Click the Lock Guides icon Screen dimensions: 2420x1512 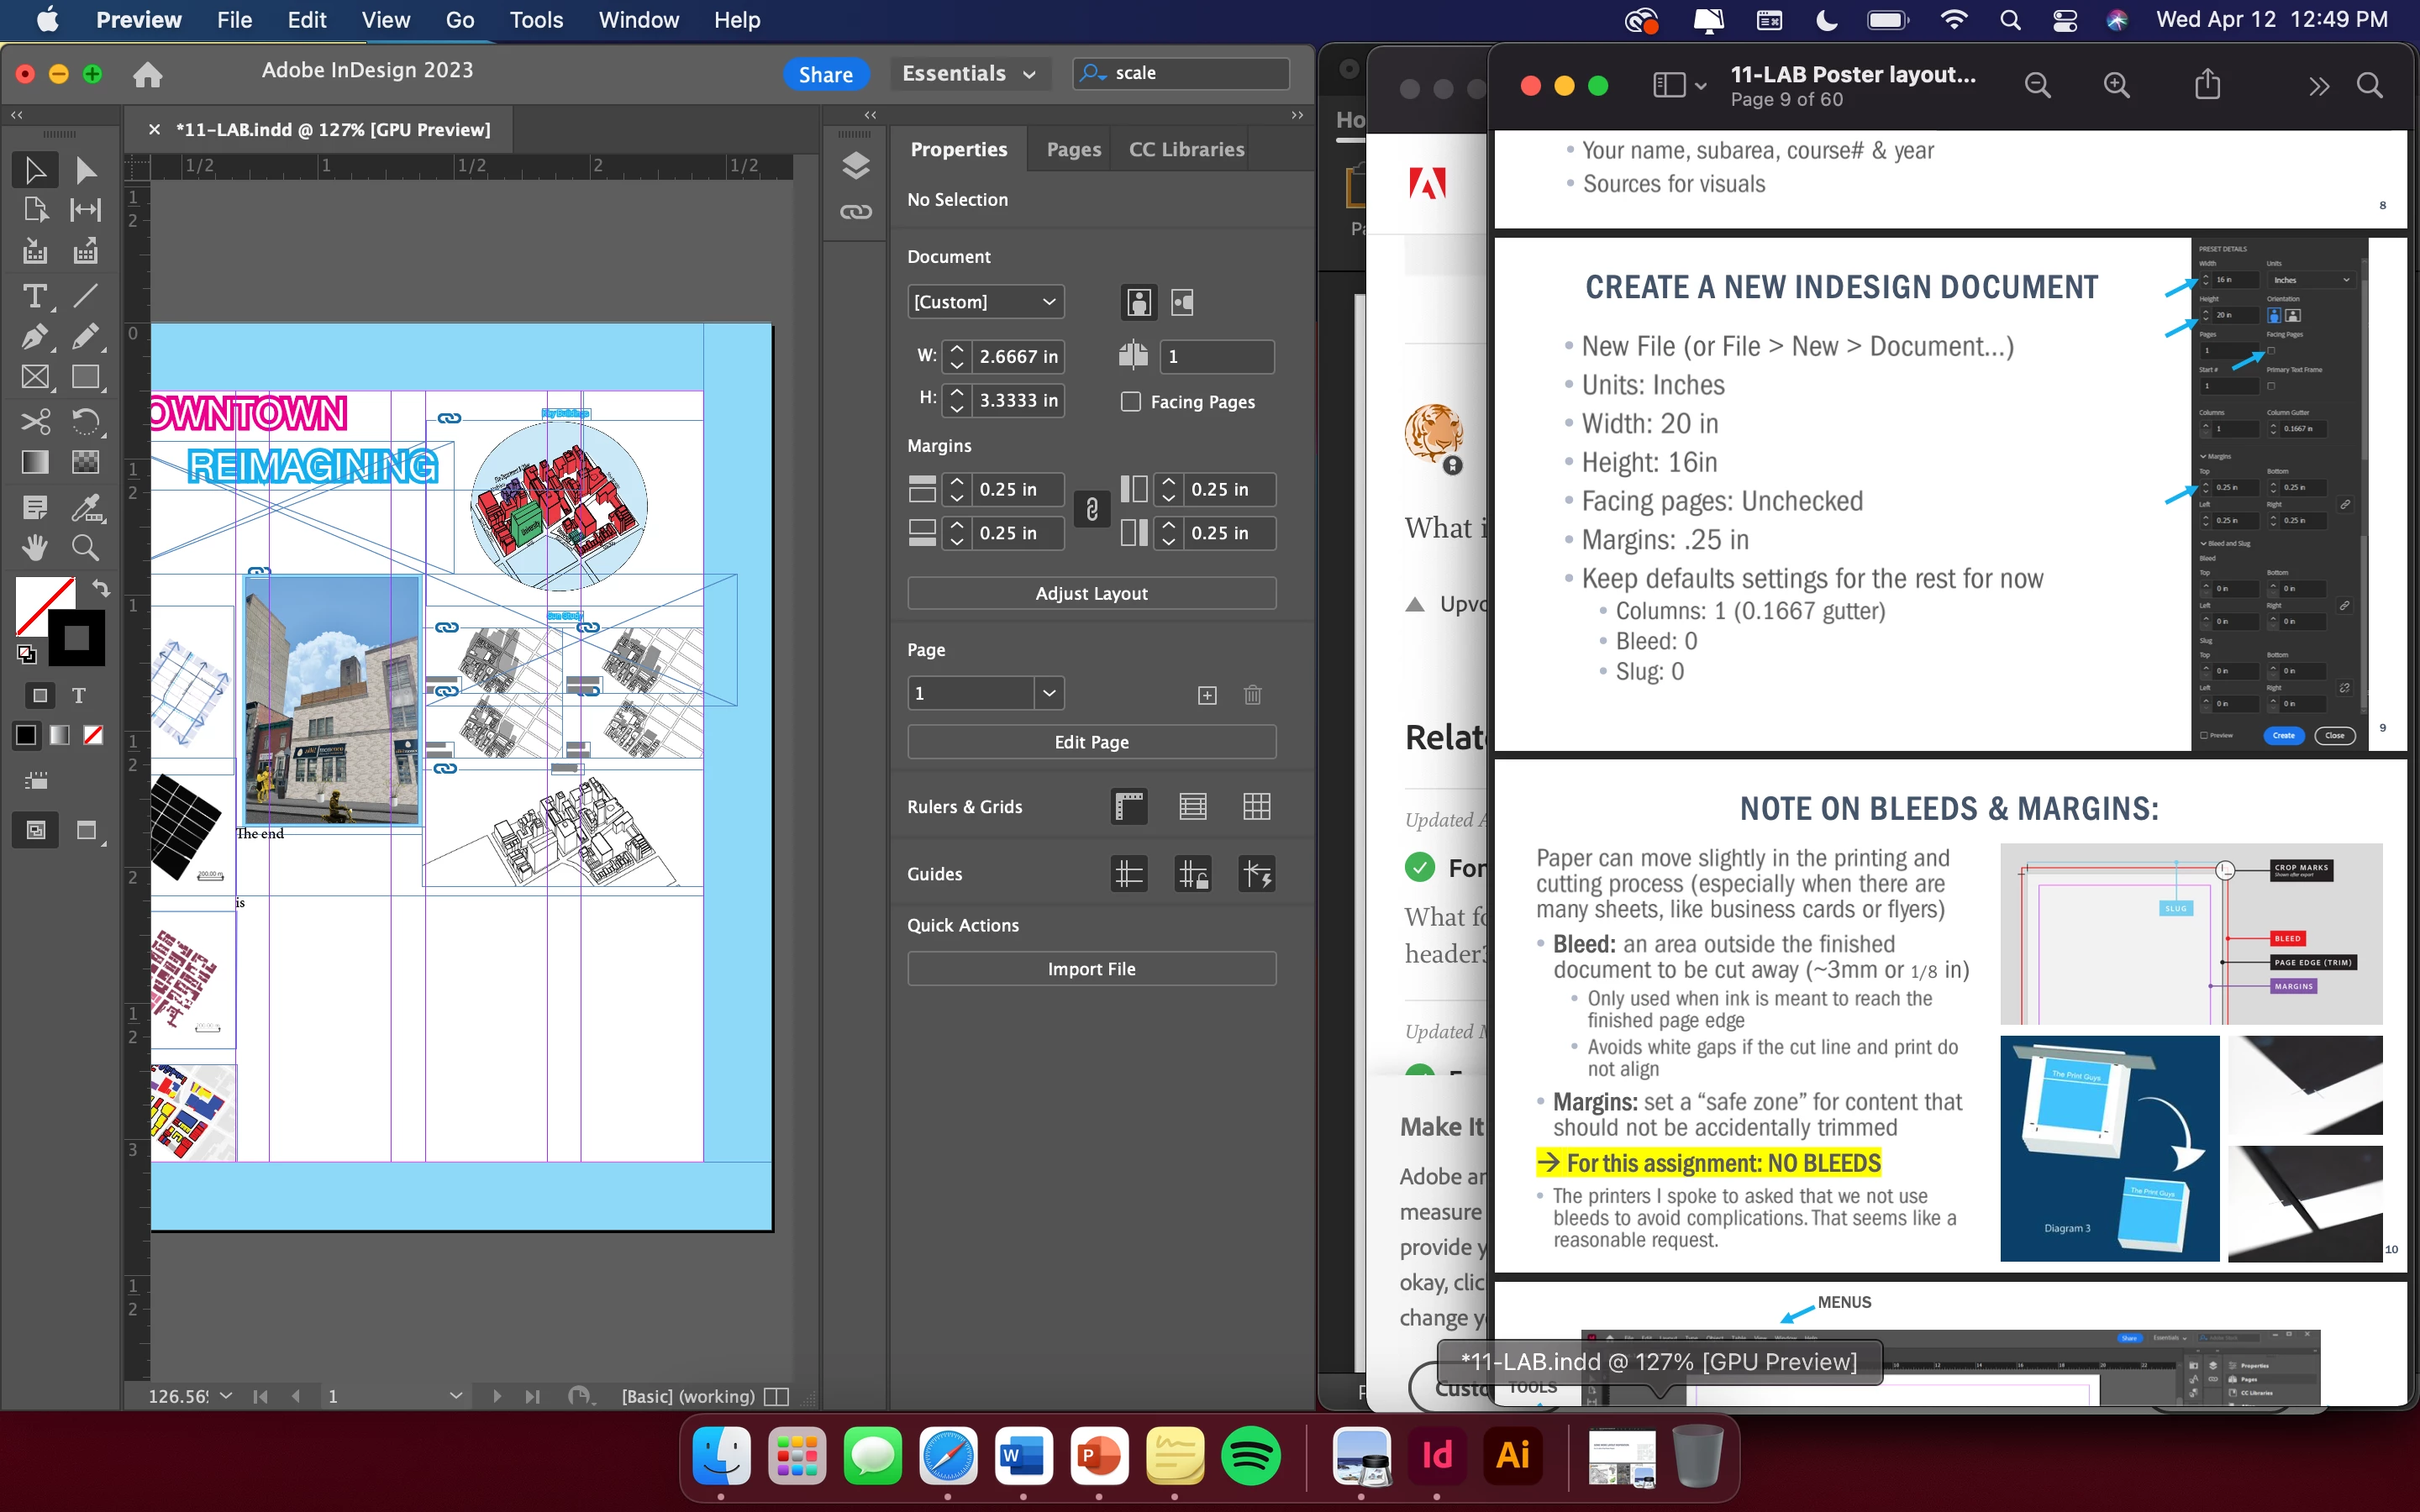(x=1193, y=874)
